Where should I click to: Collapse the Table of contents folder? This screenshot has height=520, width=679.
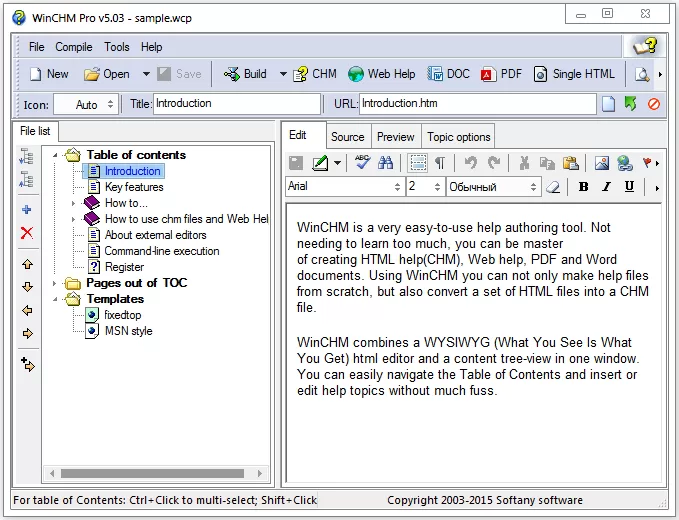pyautogui.click(x=55, y=155)
